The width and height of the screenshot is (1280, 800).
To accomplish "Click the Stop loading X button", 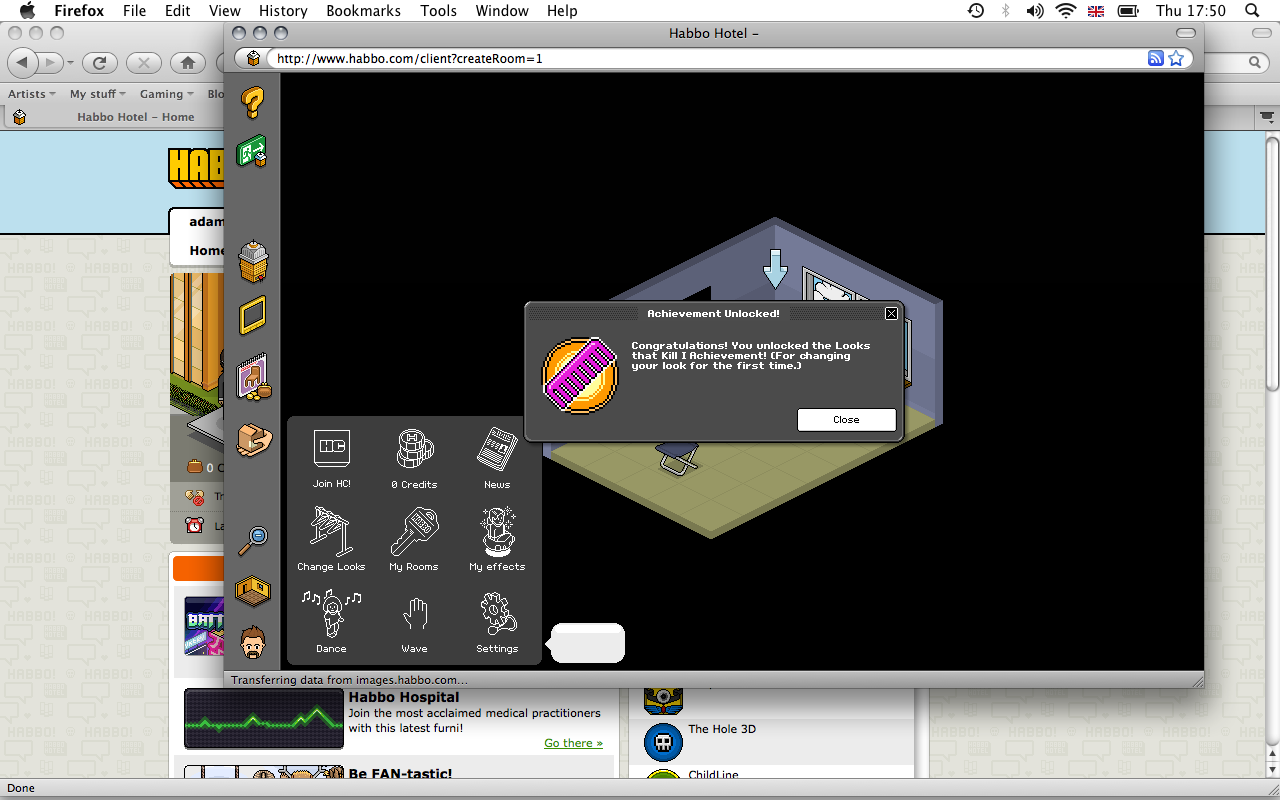I will [143, 63].
